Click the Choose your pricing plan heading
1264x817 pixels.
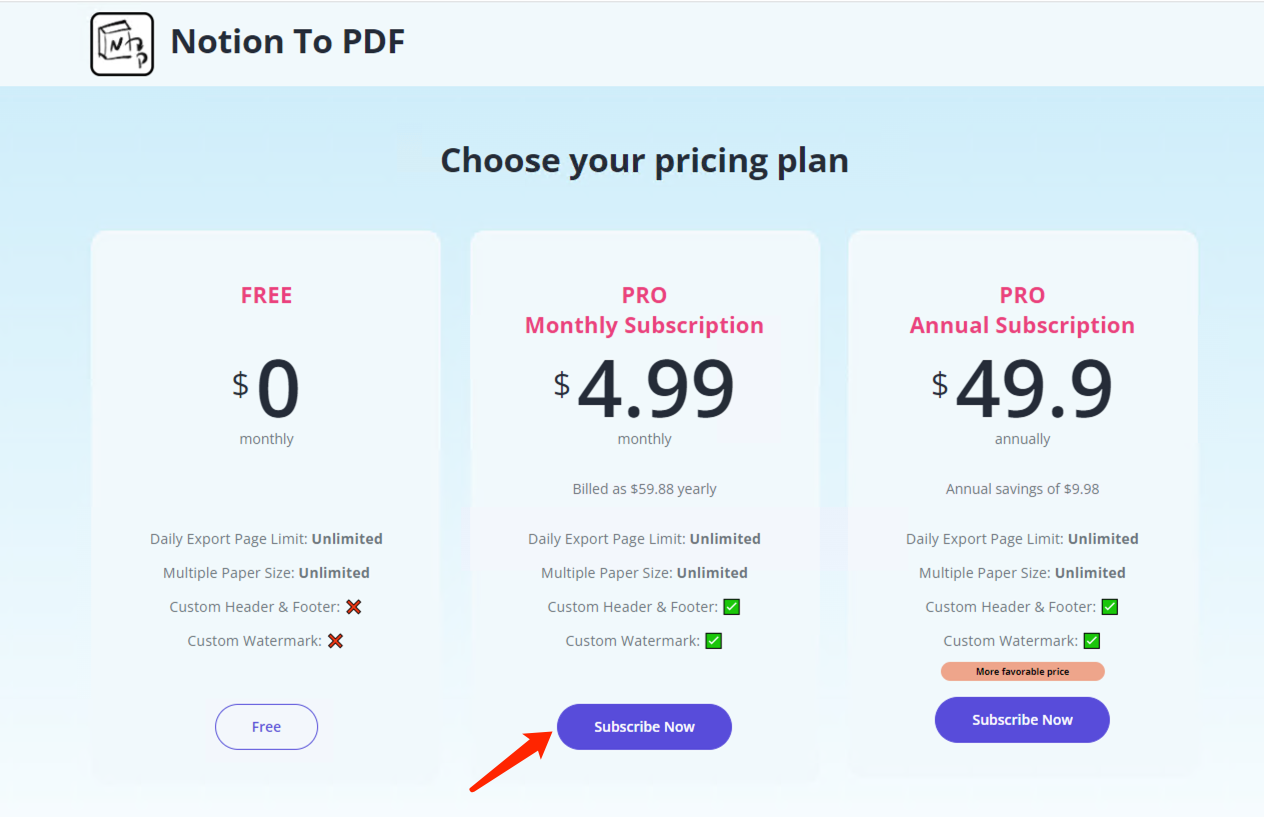[x=645, y=160]
